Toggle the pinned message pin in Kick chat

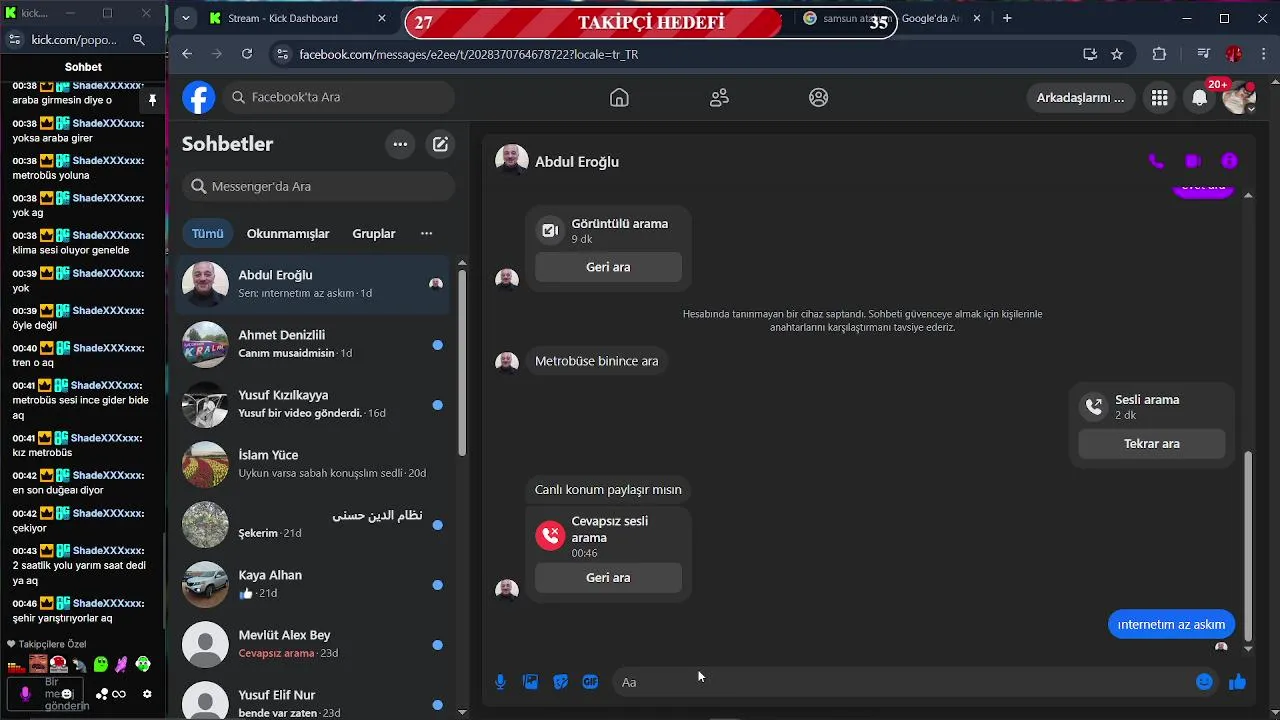pyautogui.click(x=152, y=100)
